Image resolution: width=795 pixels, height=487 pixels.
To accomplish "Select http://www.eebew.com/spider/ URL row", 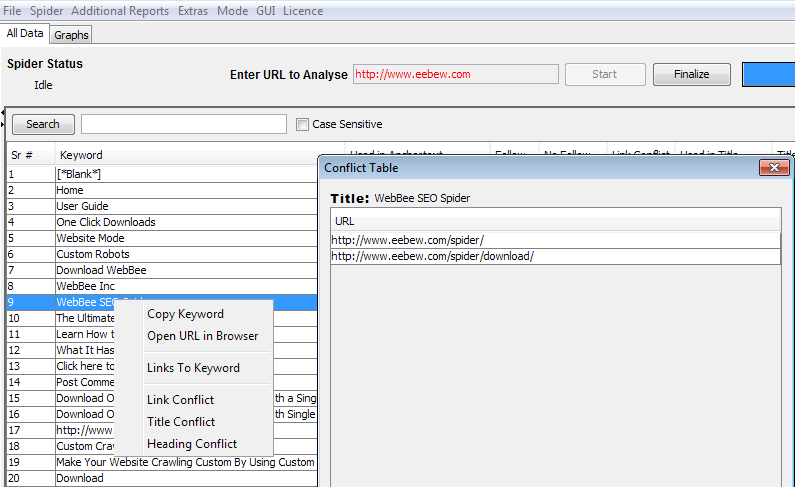I will tap(555, 240).
